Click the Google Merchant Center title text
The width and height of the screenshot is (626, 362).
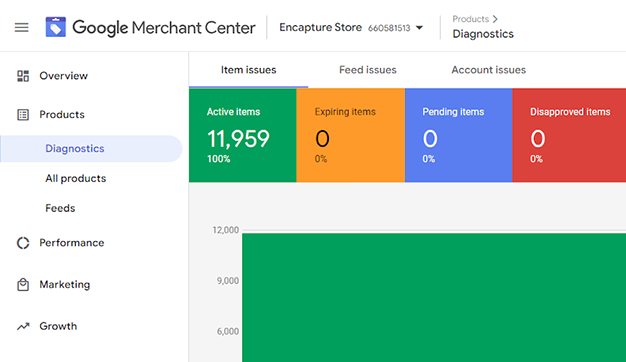(164, 28)
